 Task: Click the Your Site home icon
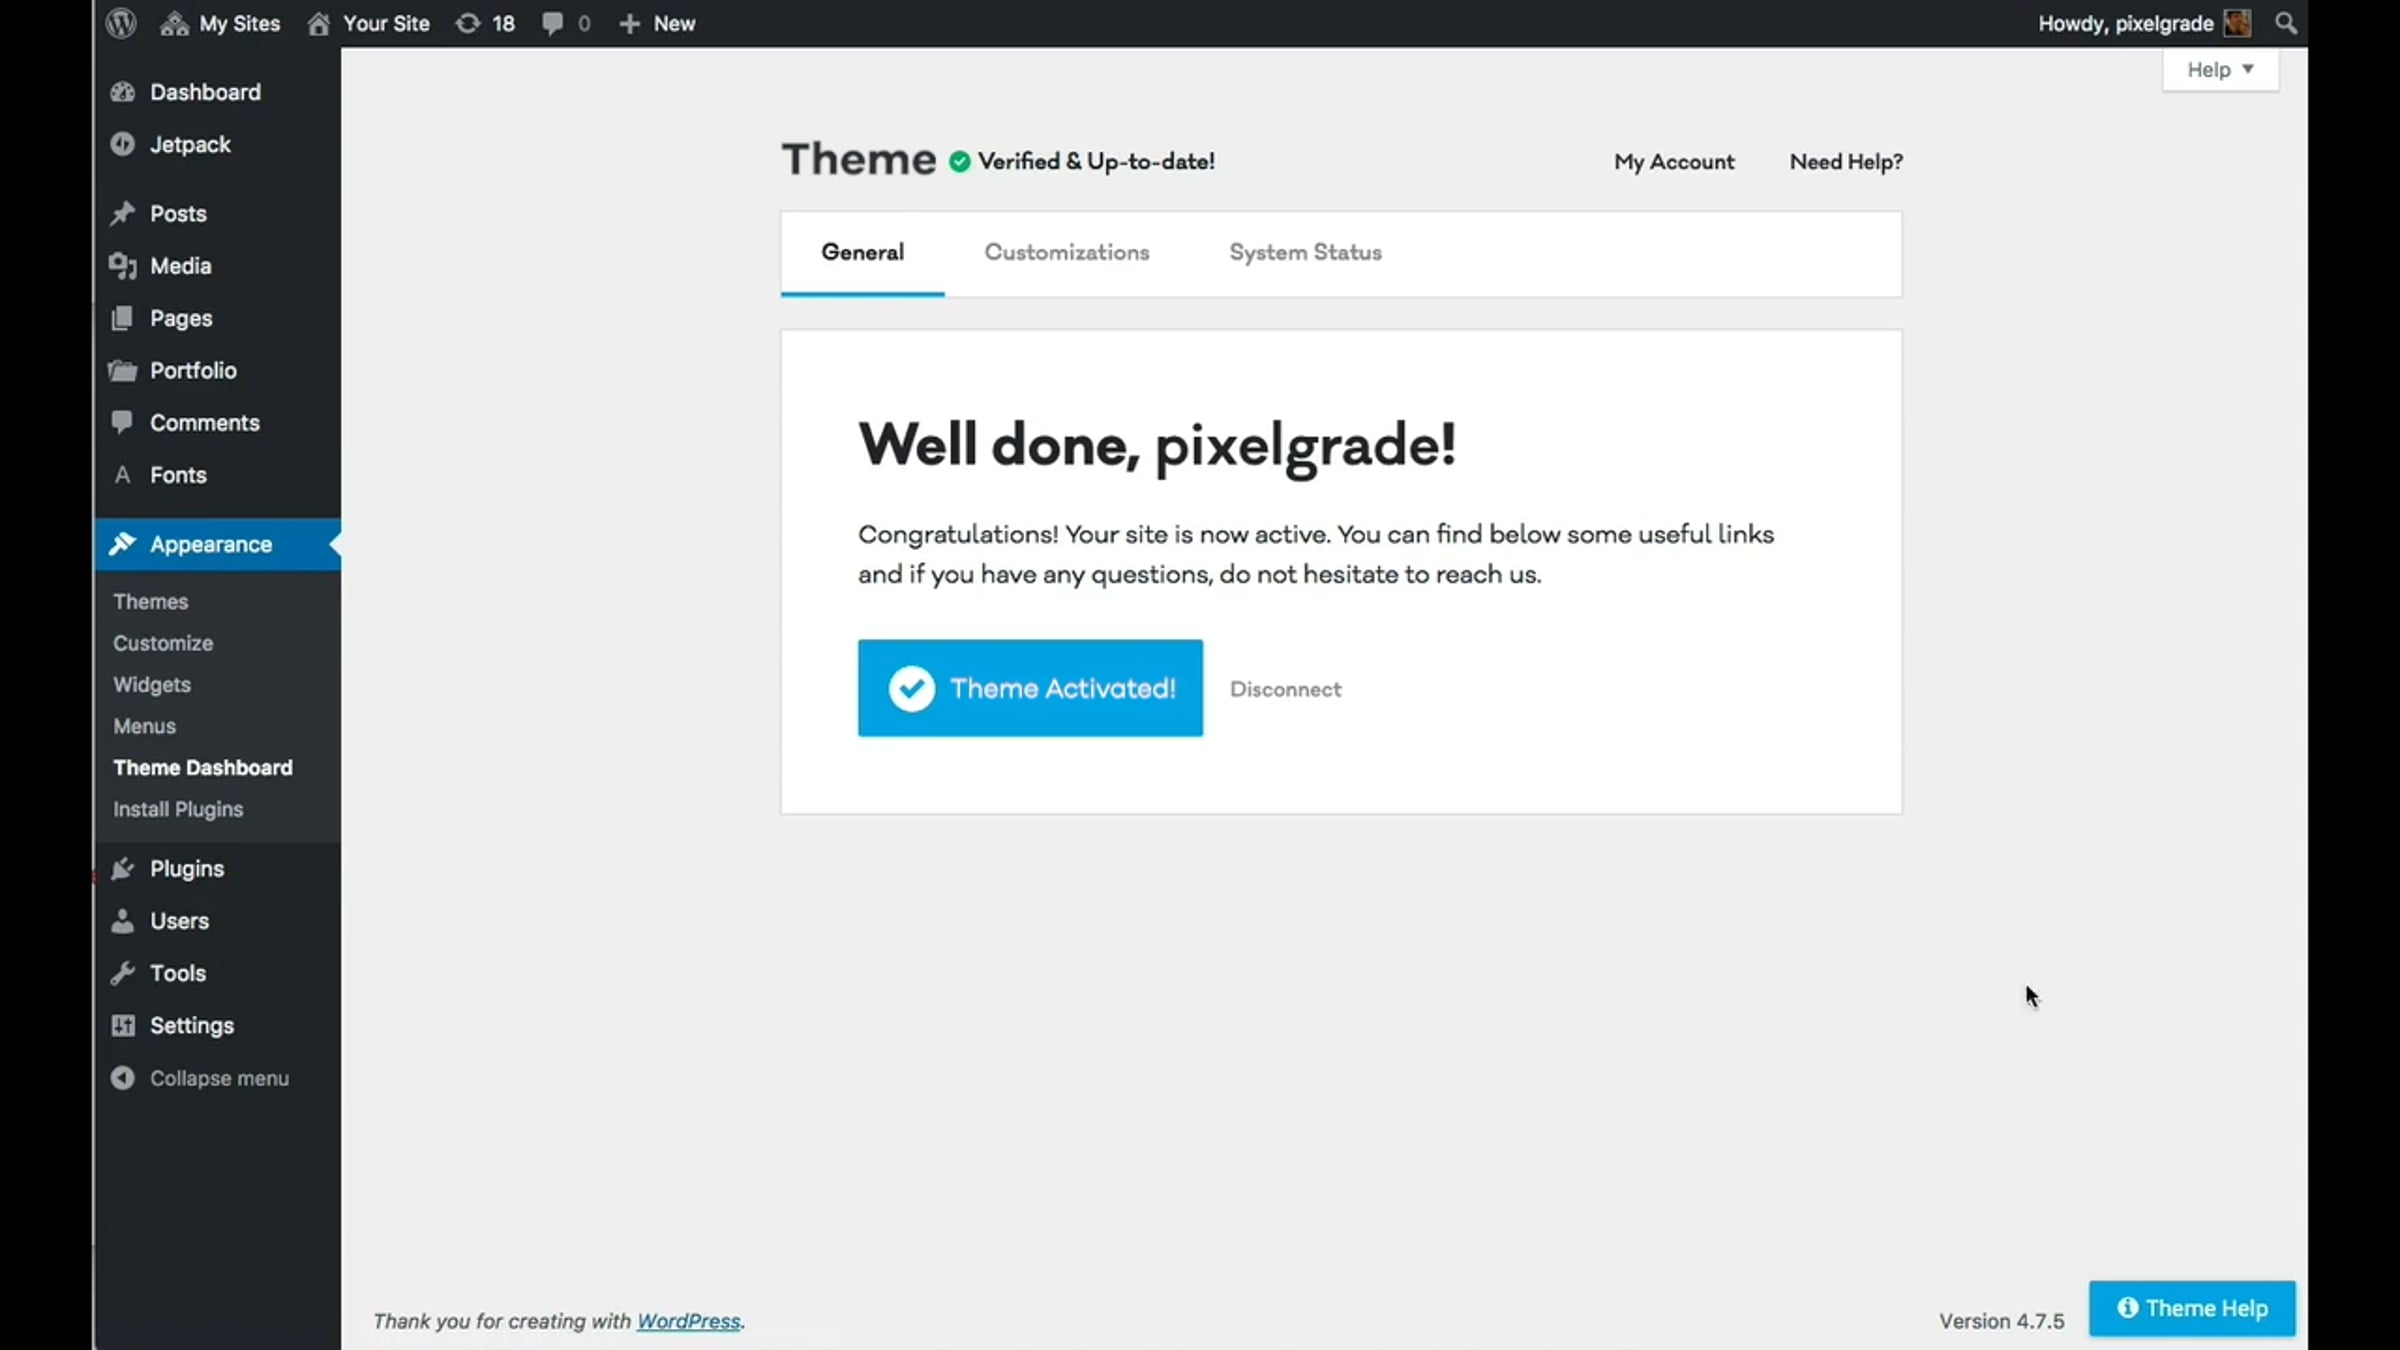coord(318,23)
